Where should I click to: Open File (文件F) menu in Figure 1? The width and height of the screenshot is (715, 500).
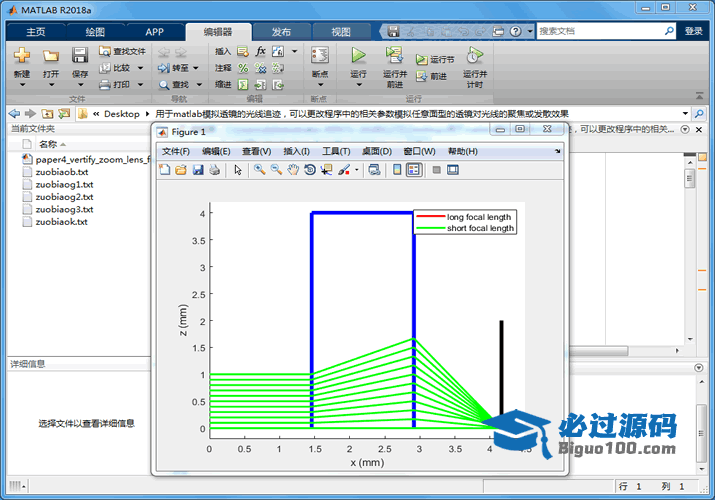(x=176, y=151)
